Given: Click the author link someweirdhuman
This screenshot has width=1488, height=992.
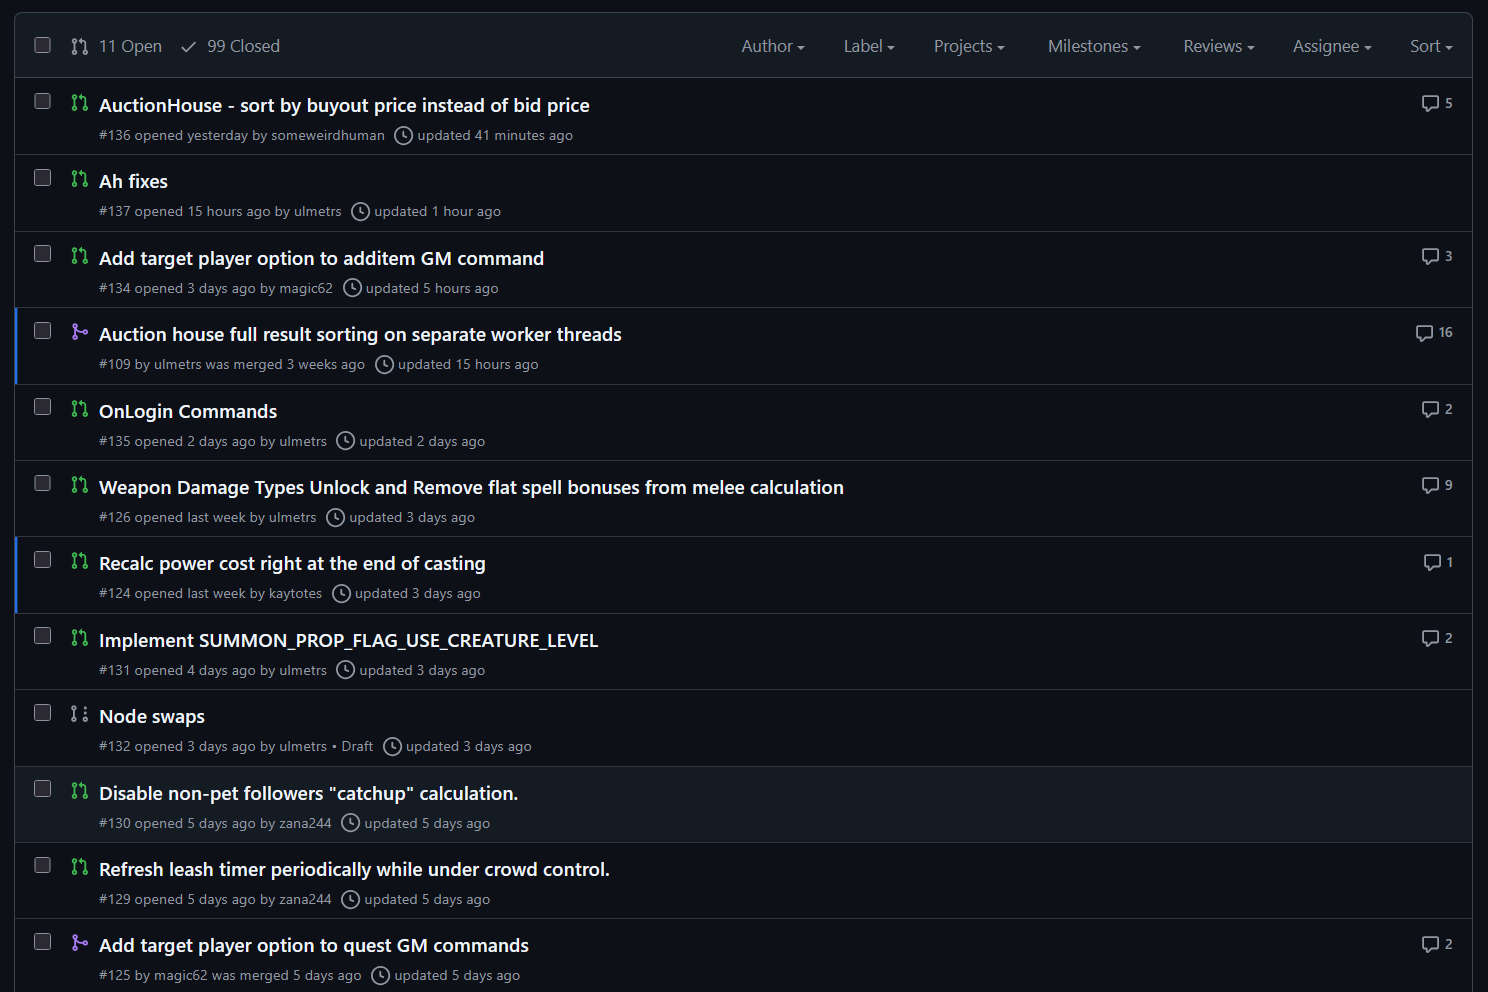Looking at the screenshot, I should [x=327, y=136].
